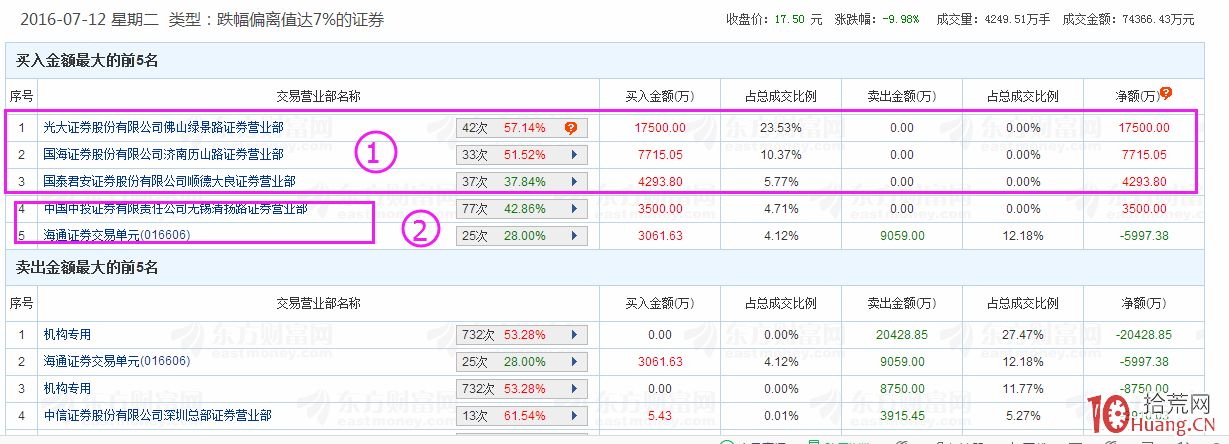Open 国海证券济南历山路证券营业部 link
The image size is (1229, 444).
pyautogui.click(x=163, y=155)
